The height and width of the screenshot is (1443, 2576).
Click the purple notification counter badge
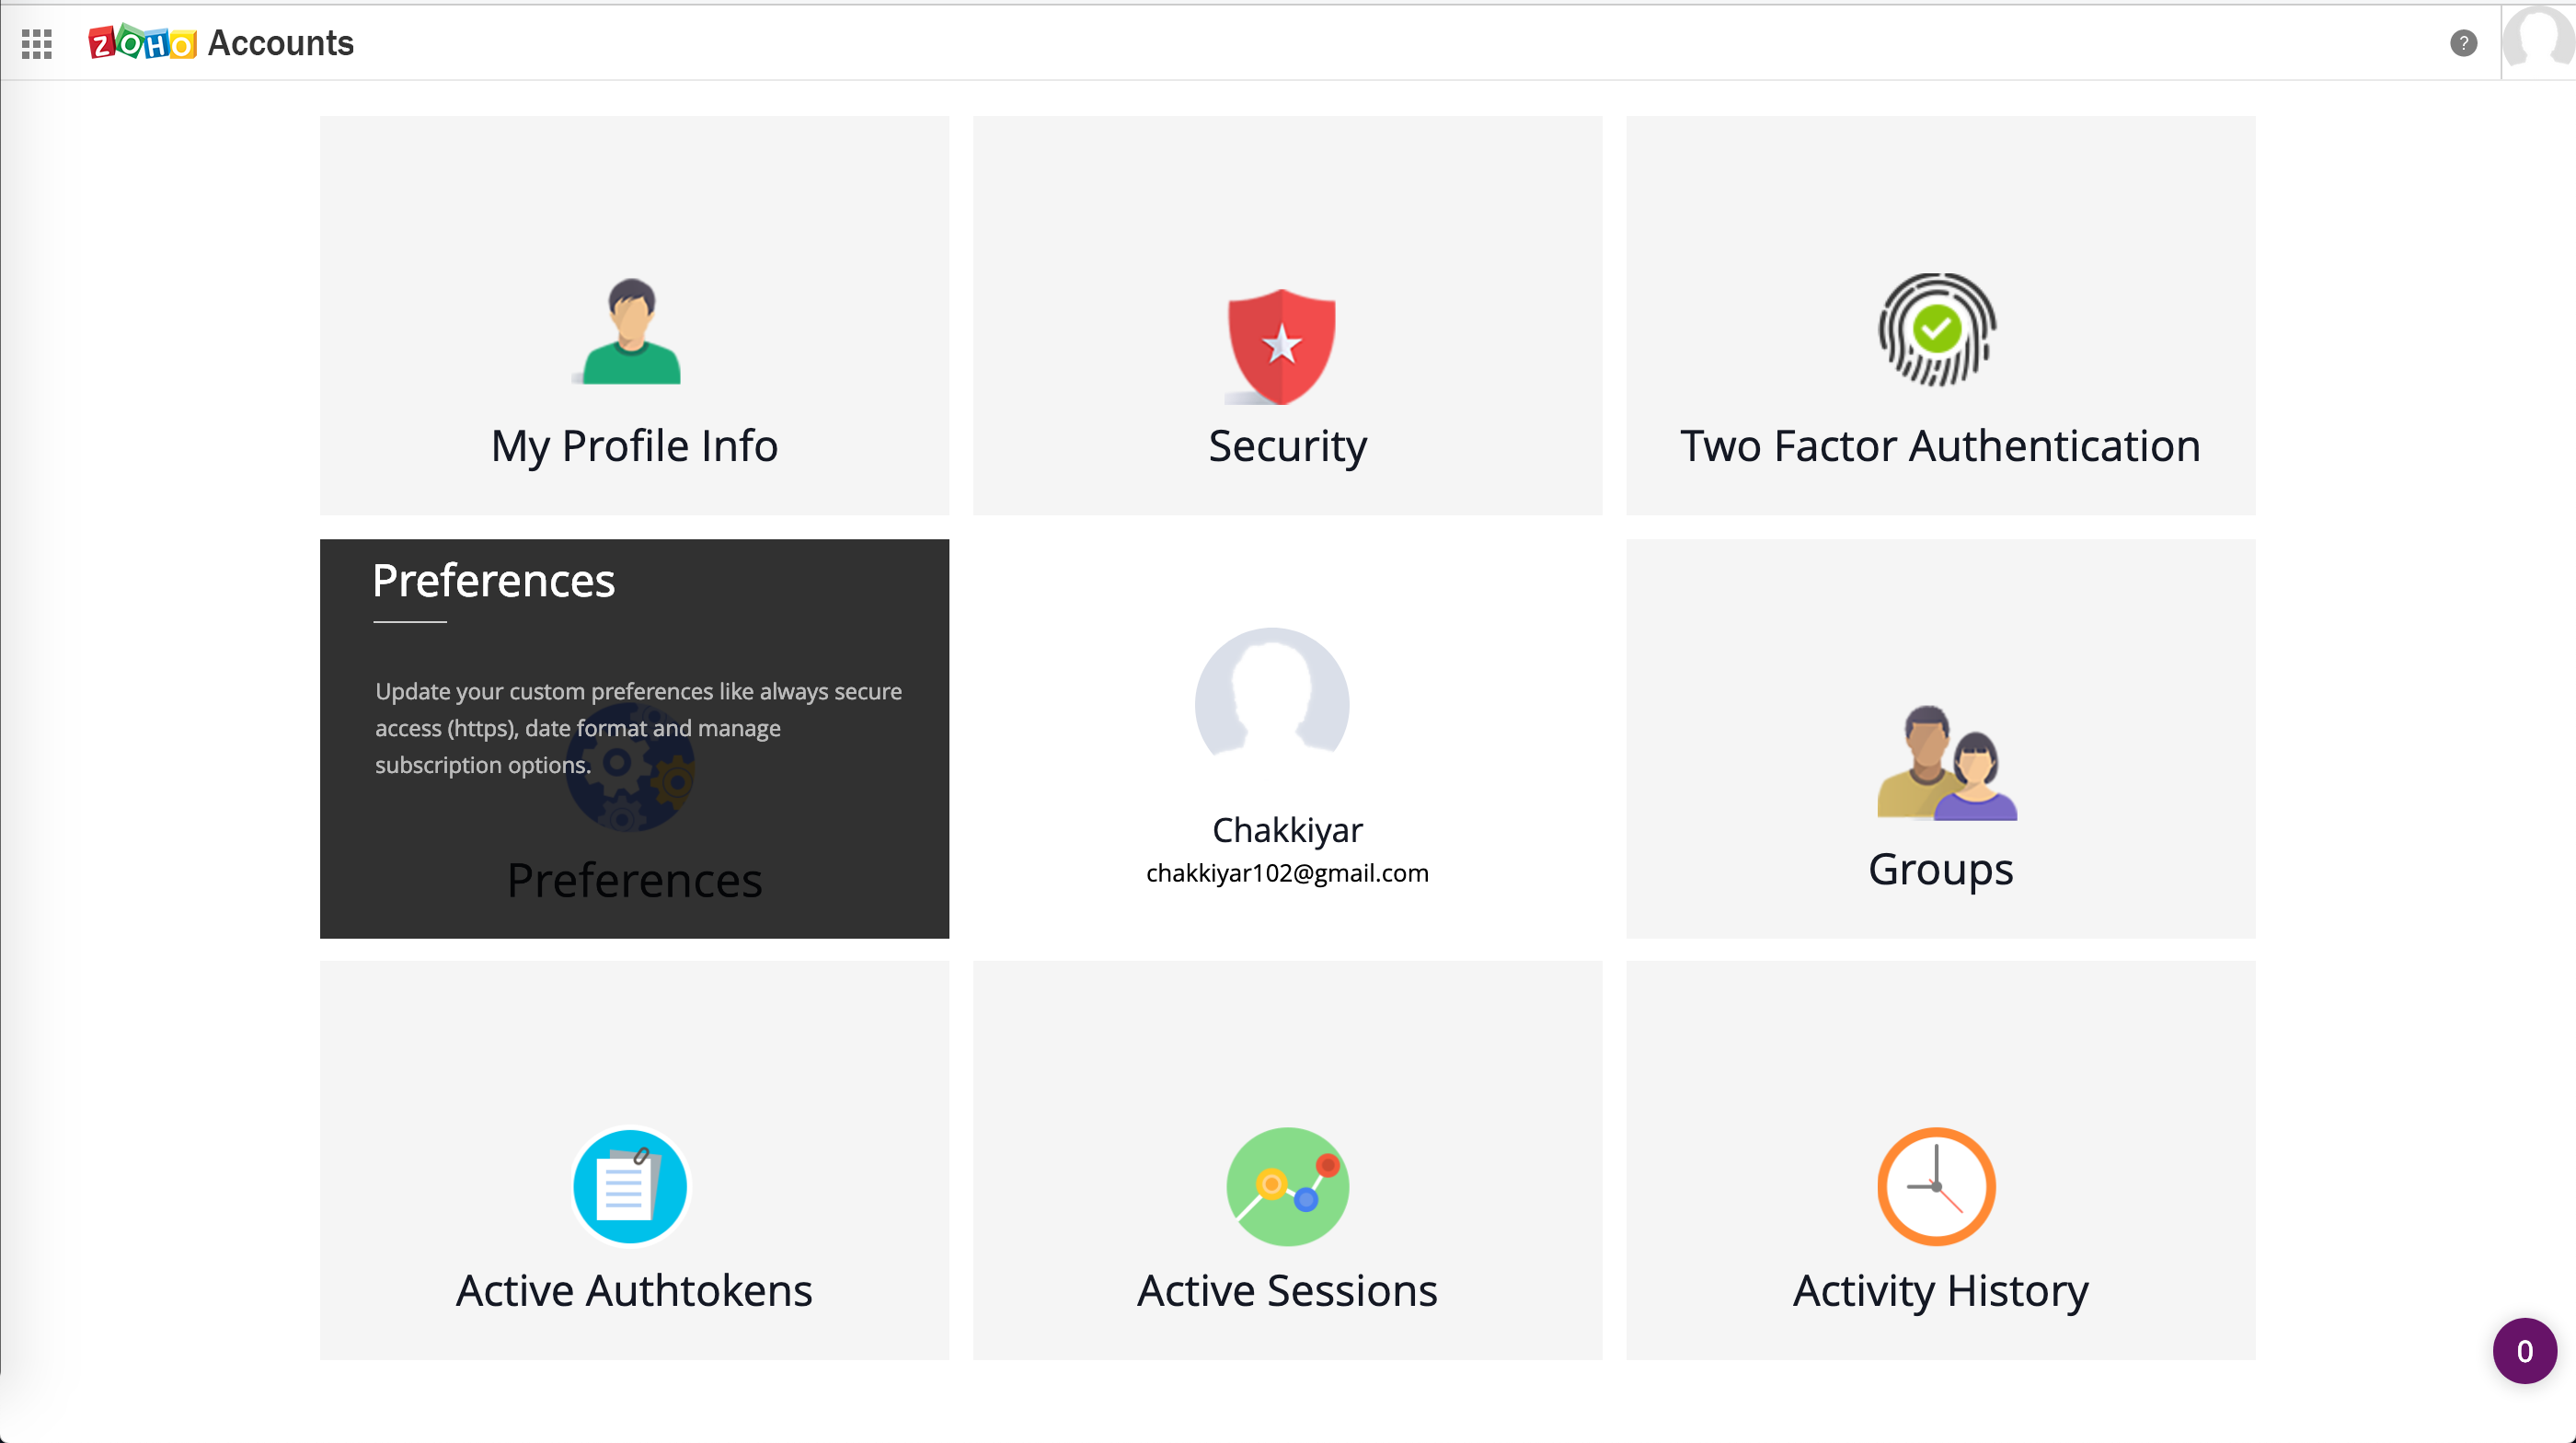coord(2524,1351)
